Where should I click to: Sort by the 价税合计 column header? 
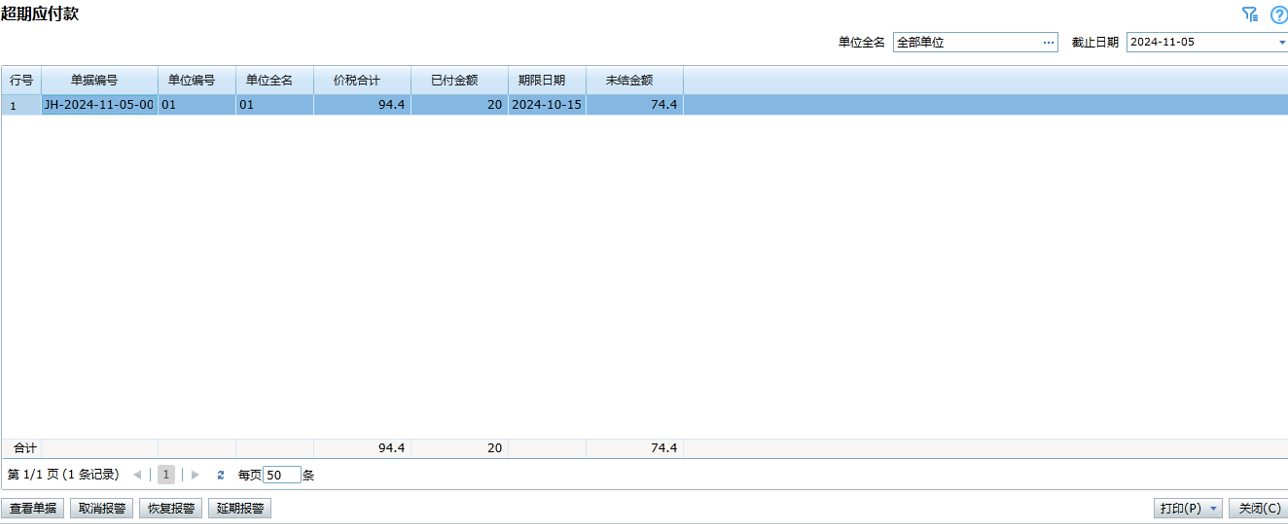pyautogui.click(x=361, y=80)
